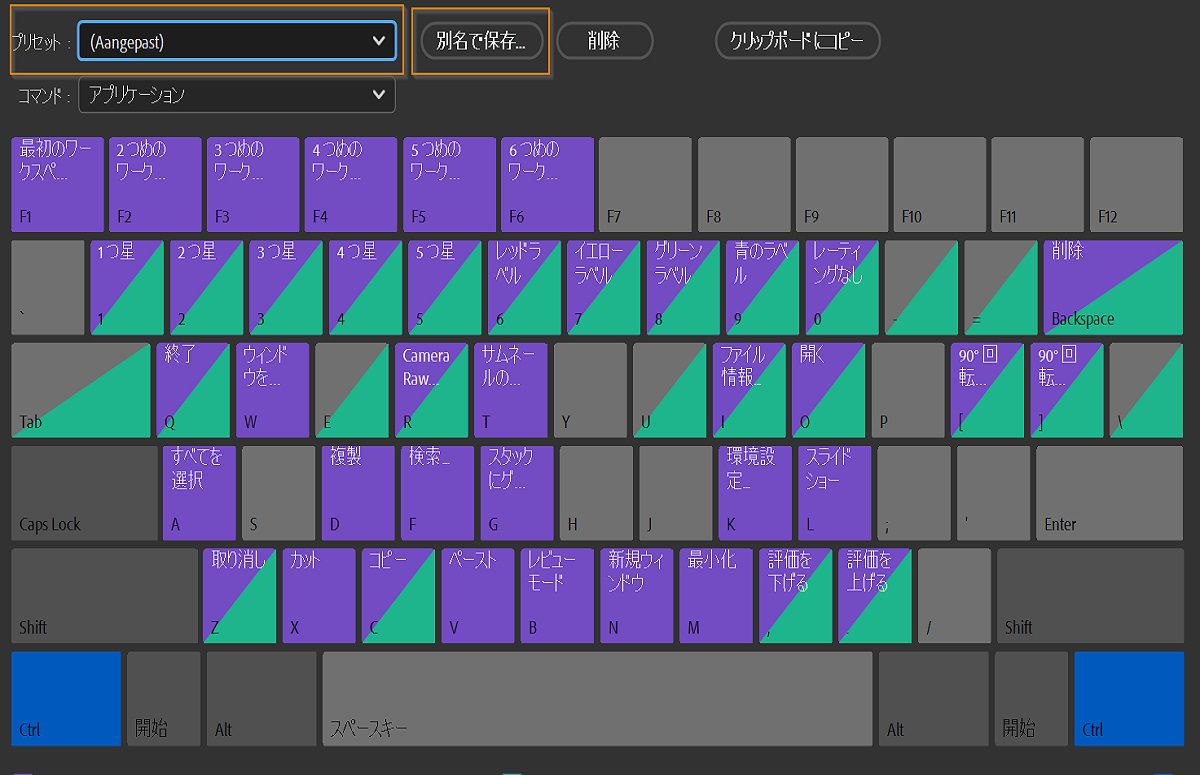
Task: Select the 9 key labeled 青のラベル
Action: click(x=763, y=287)
